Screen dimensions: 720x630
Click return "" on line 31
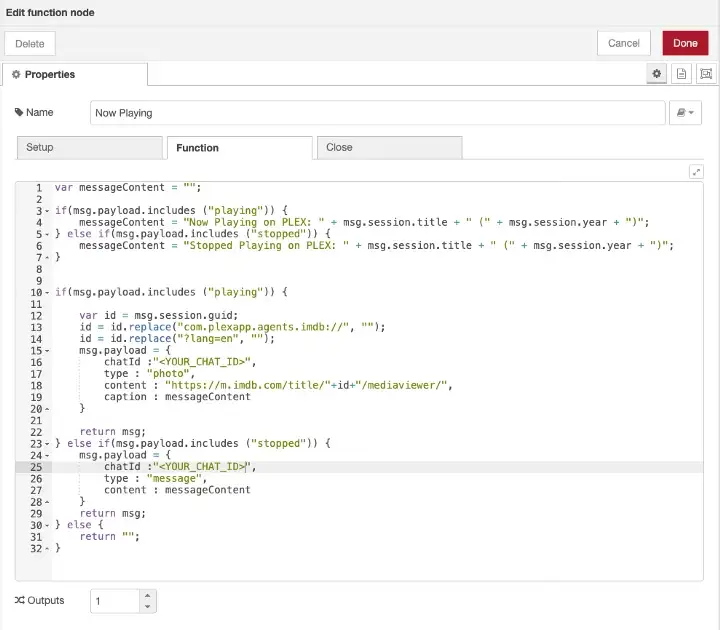click(x=109, y=536)
